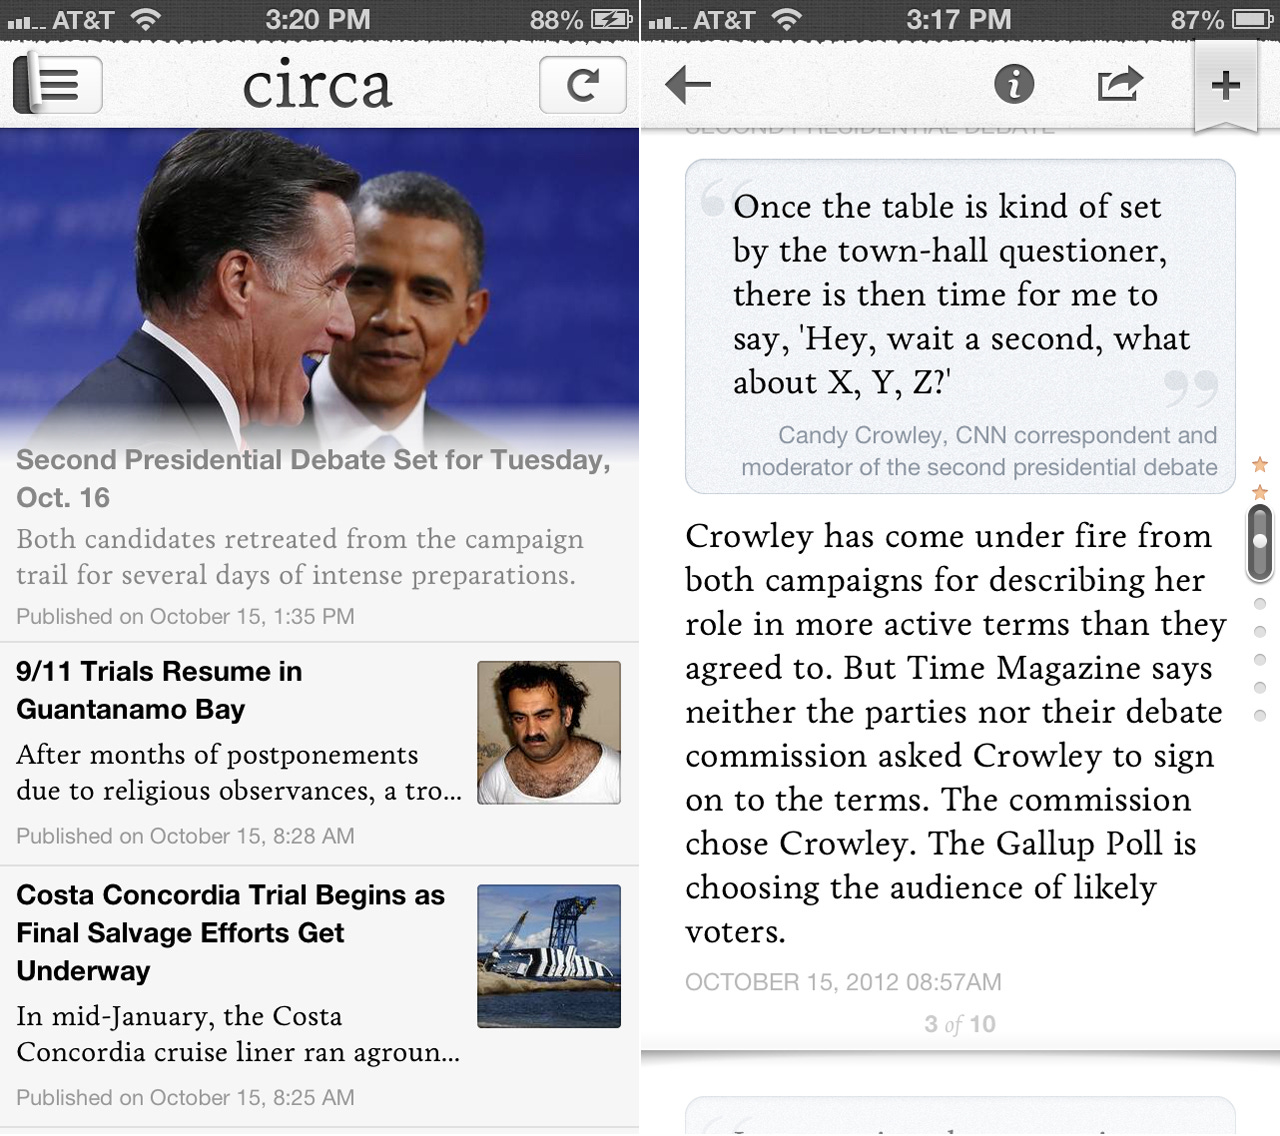Tap the 3:17 PM clock
The image size is (1280, 1136).
(959, 20)
